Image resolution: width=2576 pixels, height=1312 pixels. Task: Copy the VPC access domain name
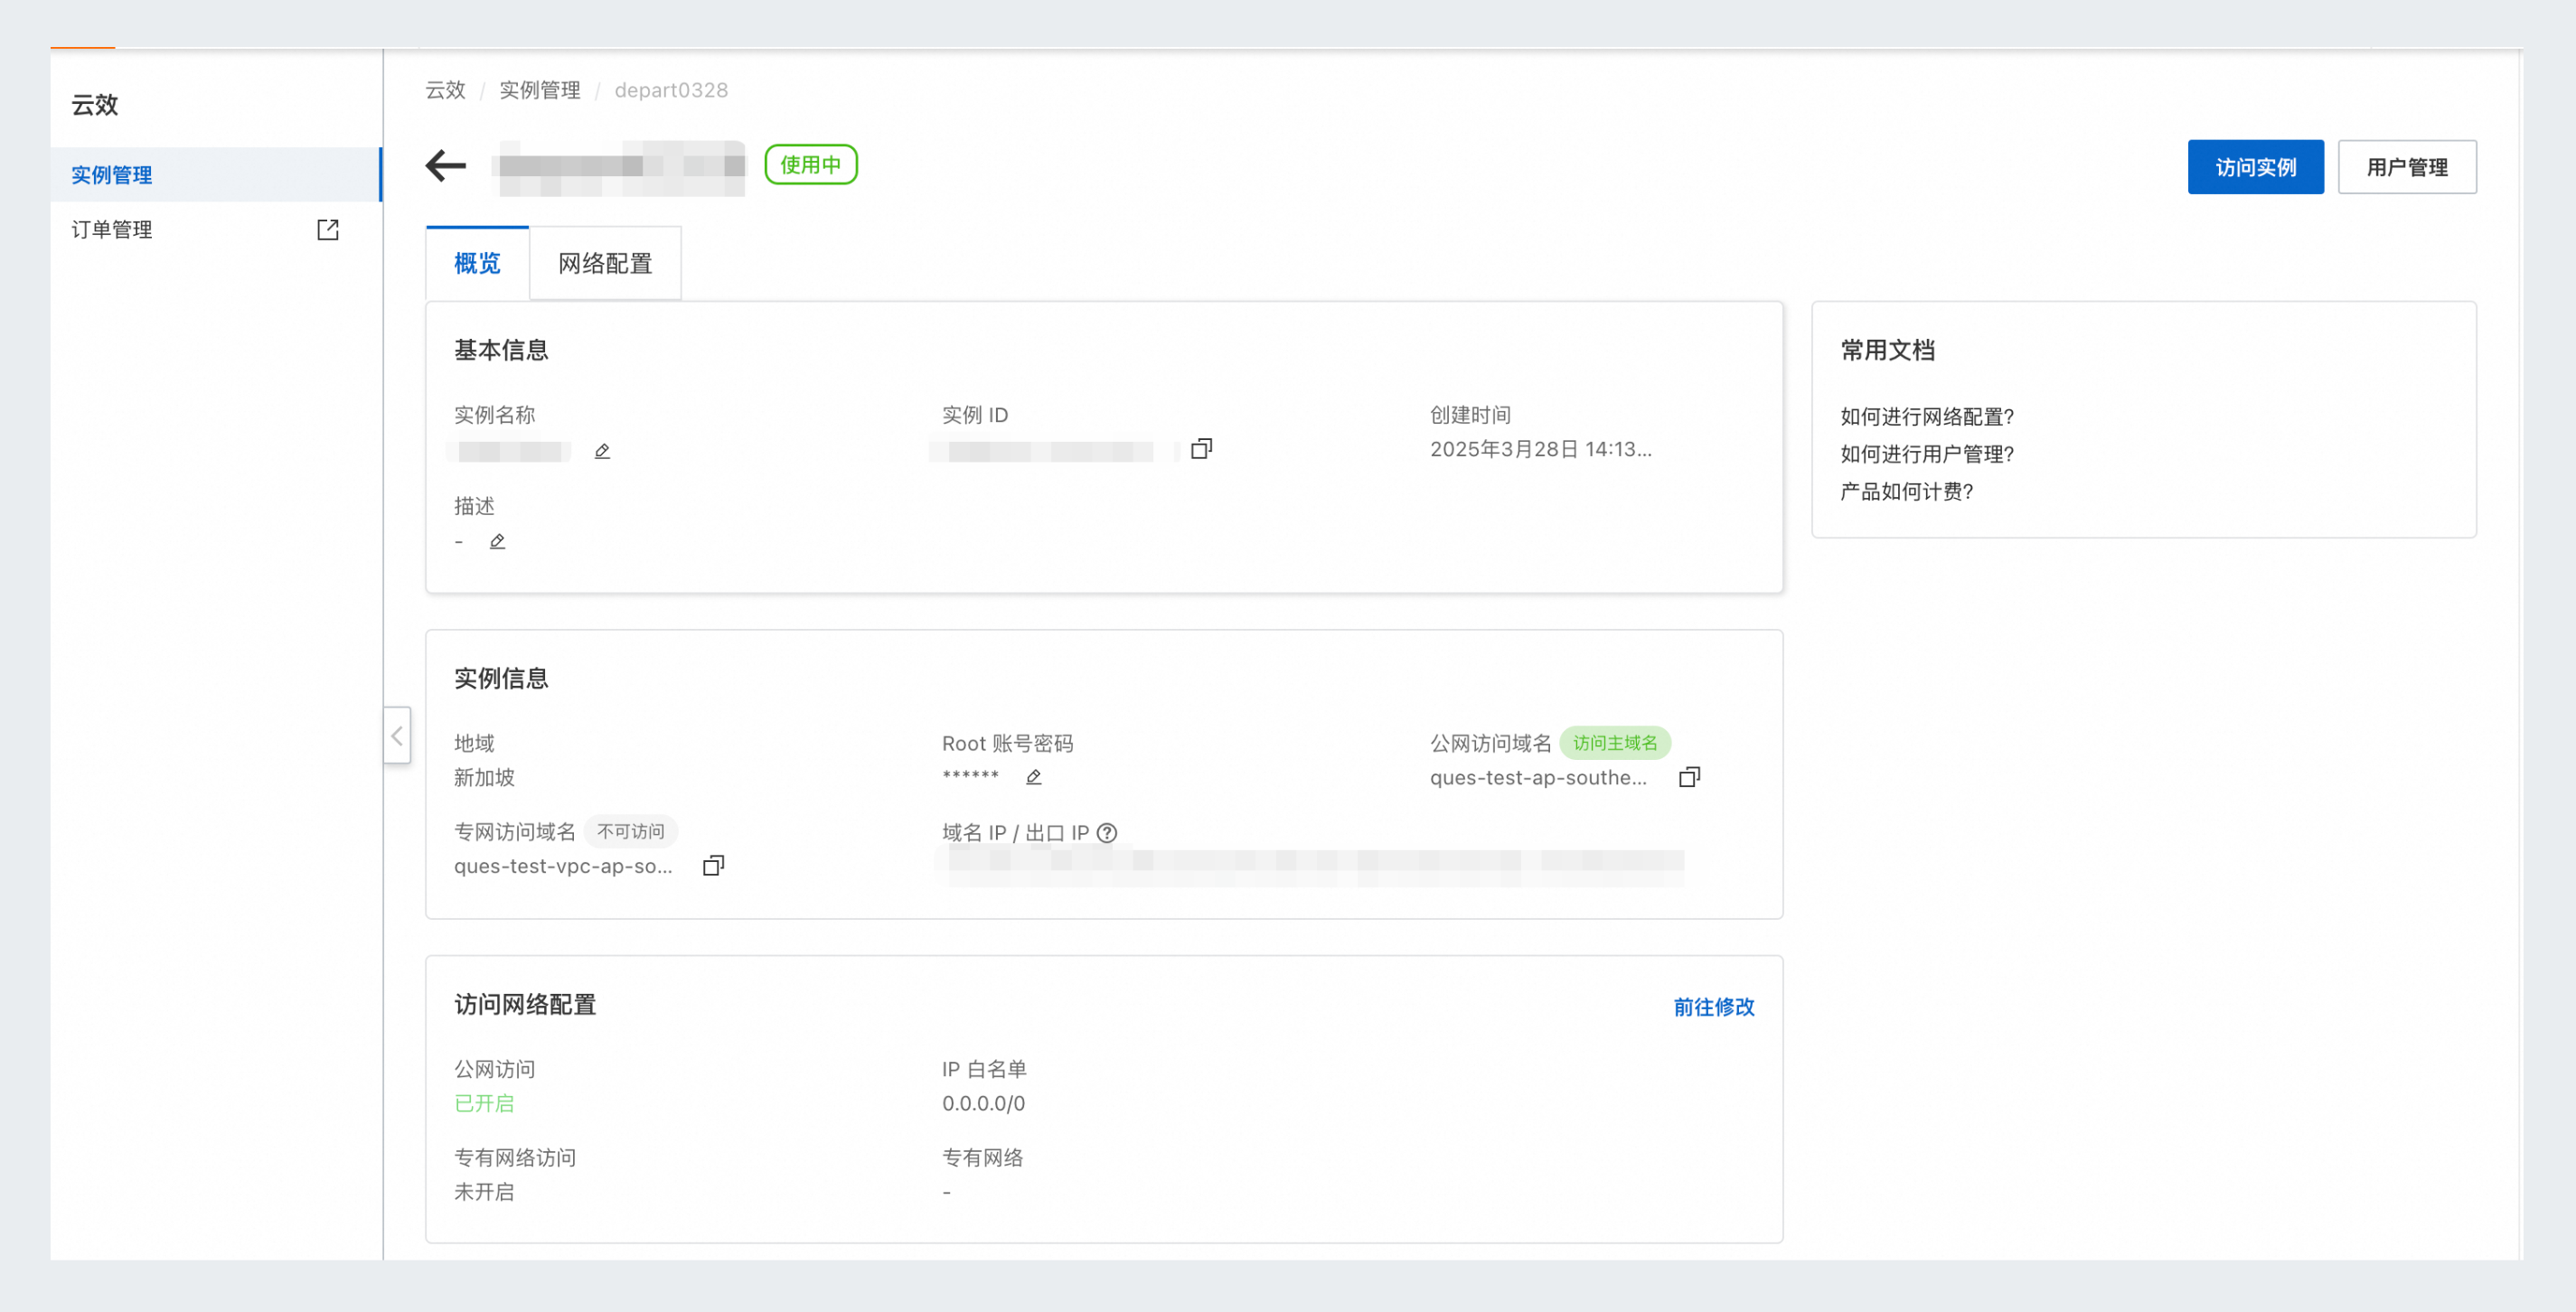click(x=713, y=865)
